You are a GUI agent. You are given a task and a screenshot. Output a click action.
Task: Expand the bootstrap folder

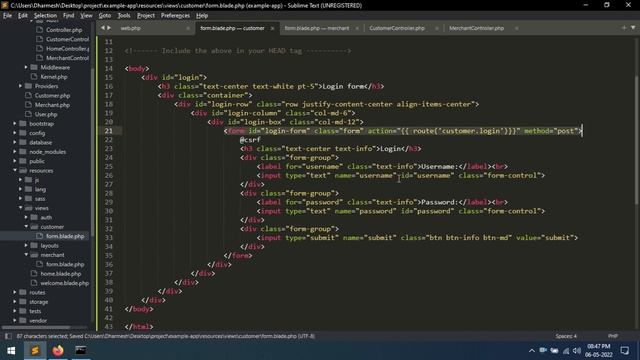point(15,124)
